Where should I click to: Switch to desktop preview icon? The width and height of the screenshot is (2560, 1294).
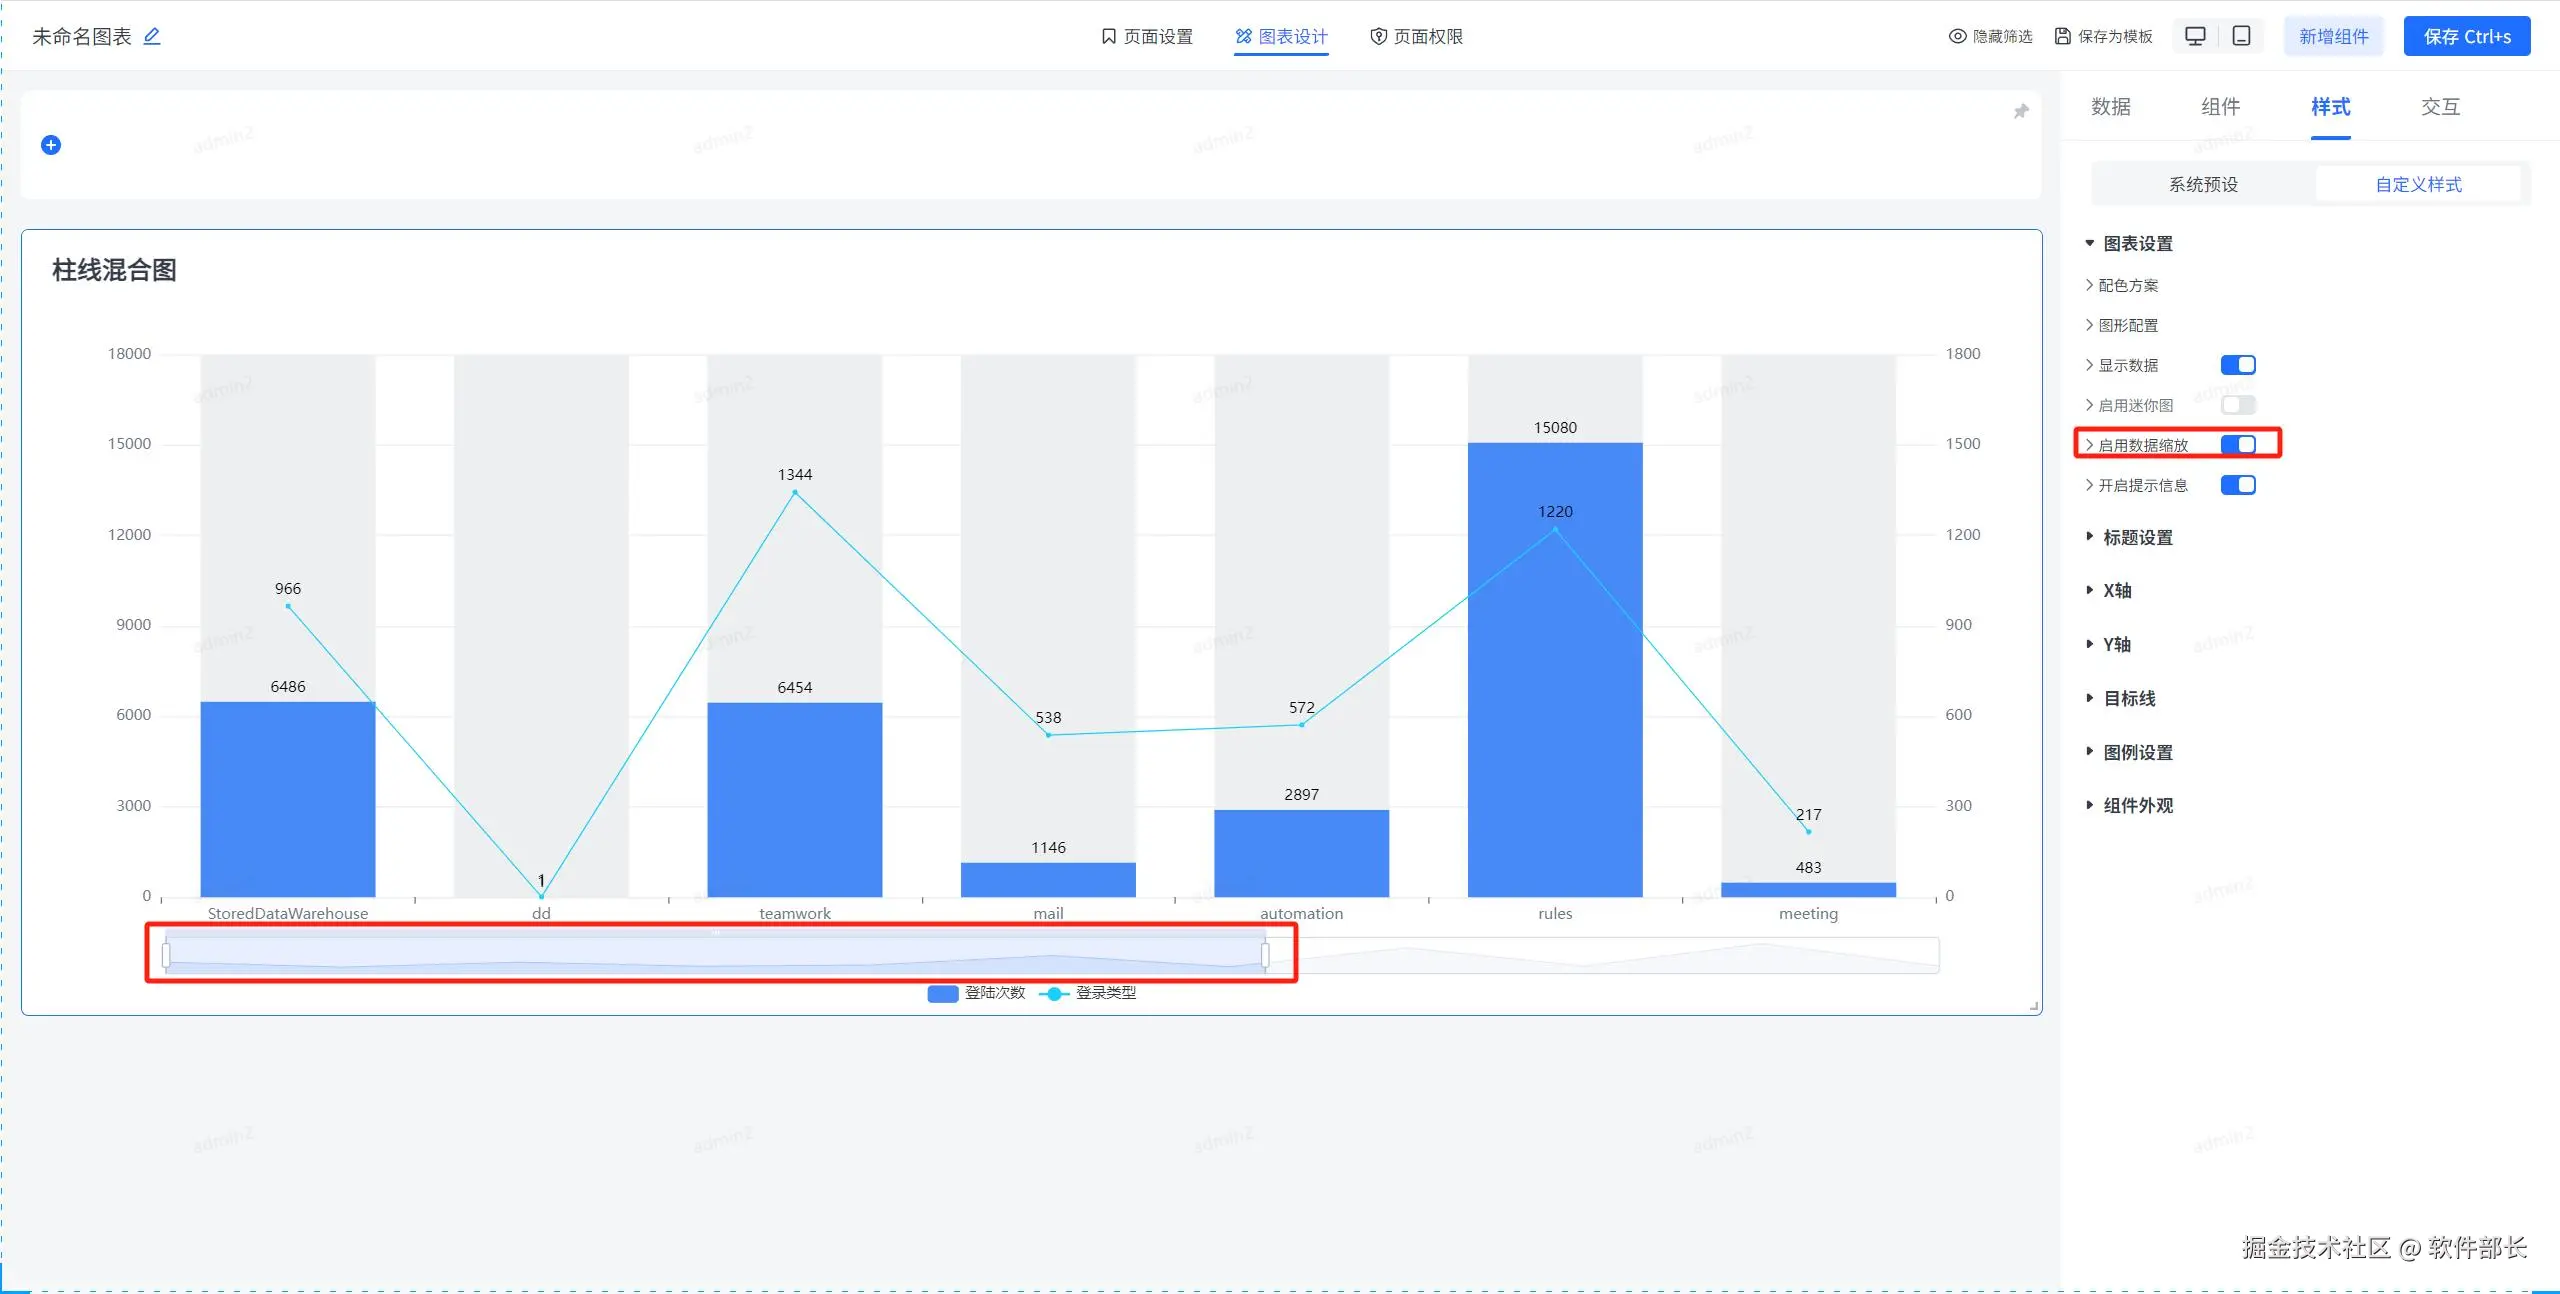(x=2195, y=36)
